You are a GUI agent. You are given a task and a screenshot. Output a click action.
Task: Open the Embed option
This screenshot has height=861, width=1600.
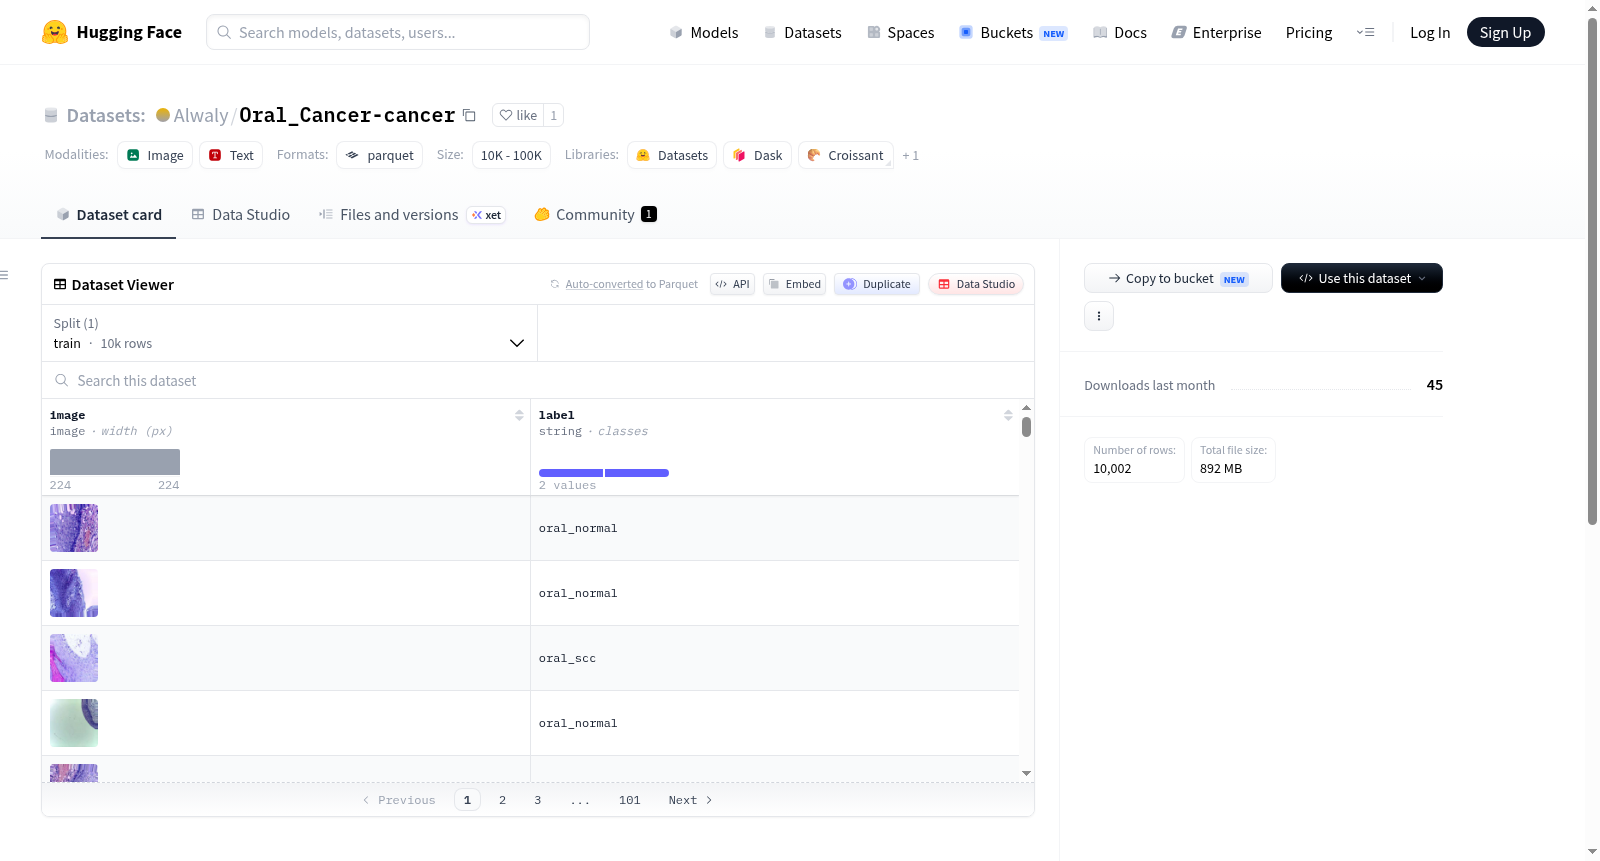(x=795, y=284)
